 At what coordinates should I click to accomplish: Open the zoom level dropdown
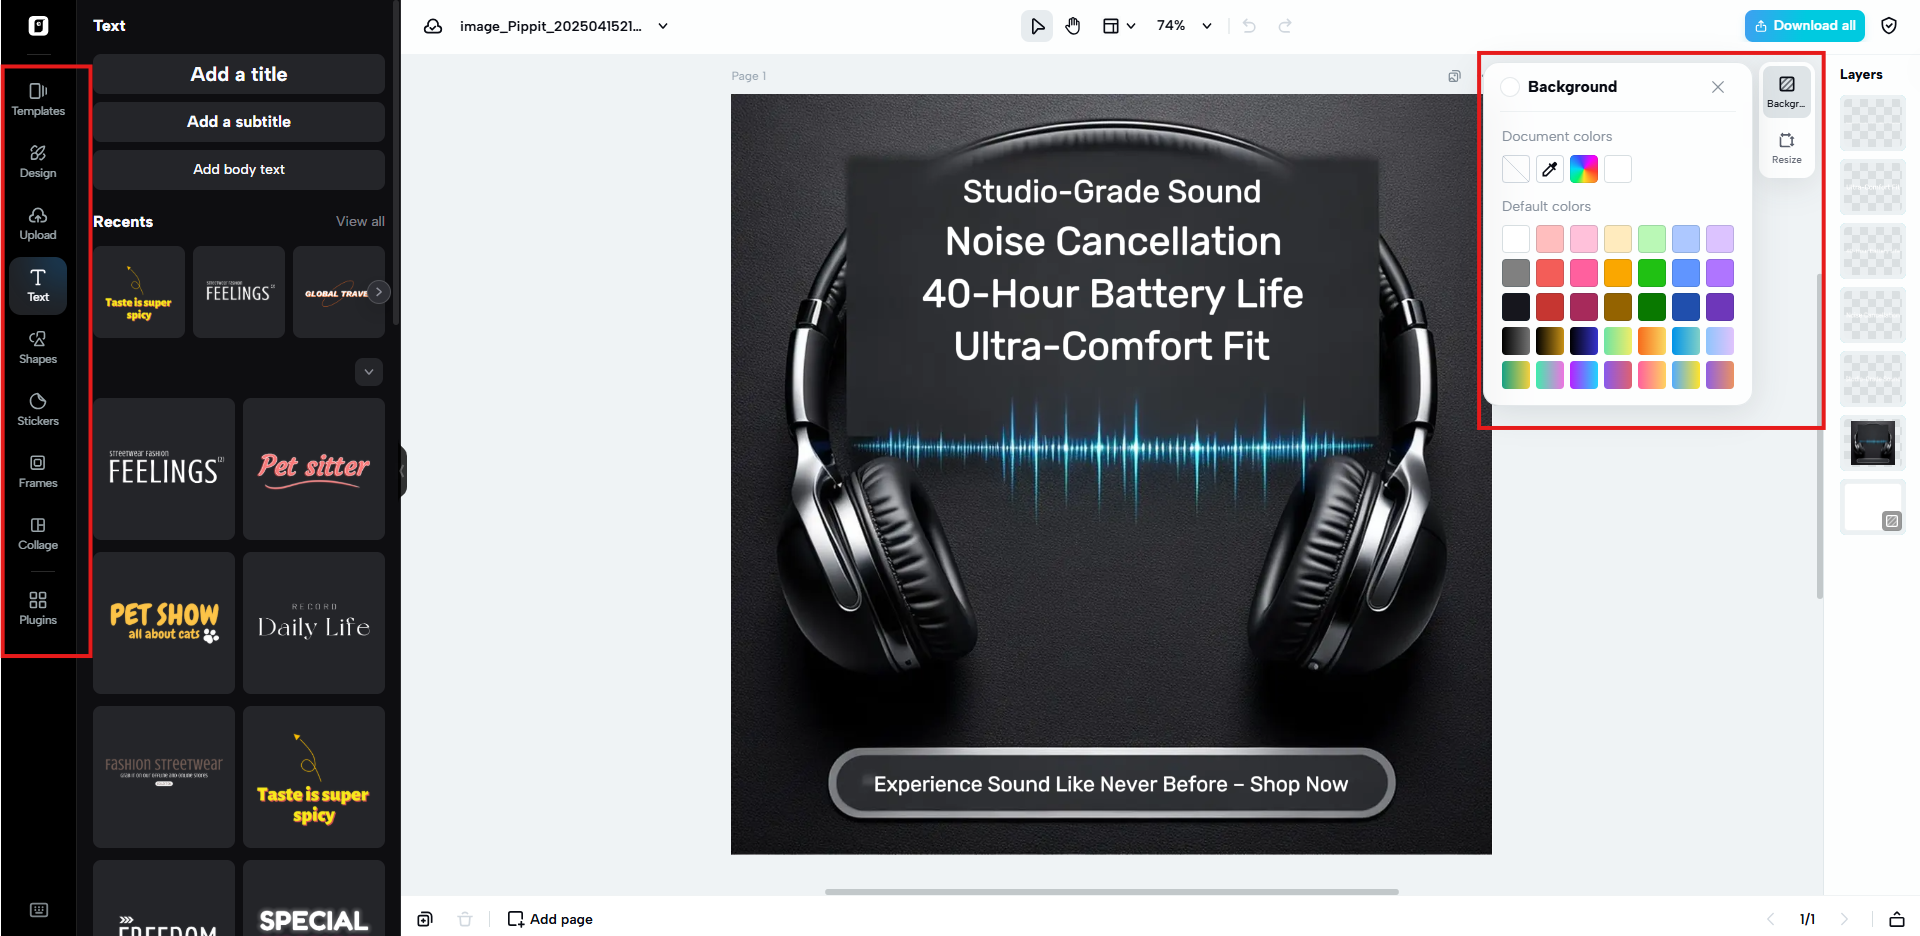pyautogui.click(x=1183, y=26)
